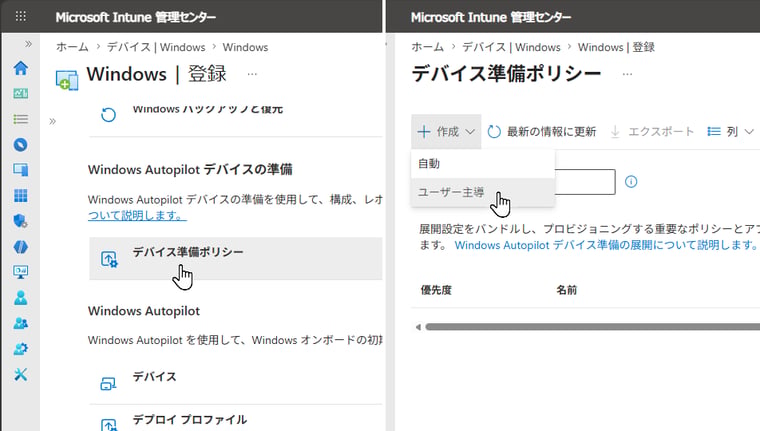The height and width of the screenshot is (431, 760).
Task: Open the Reports monitor icon in sidebar
Action: click(x=20, y=272)
